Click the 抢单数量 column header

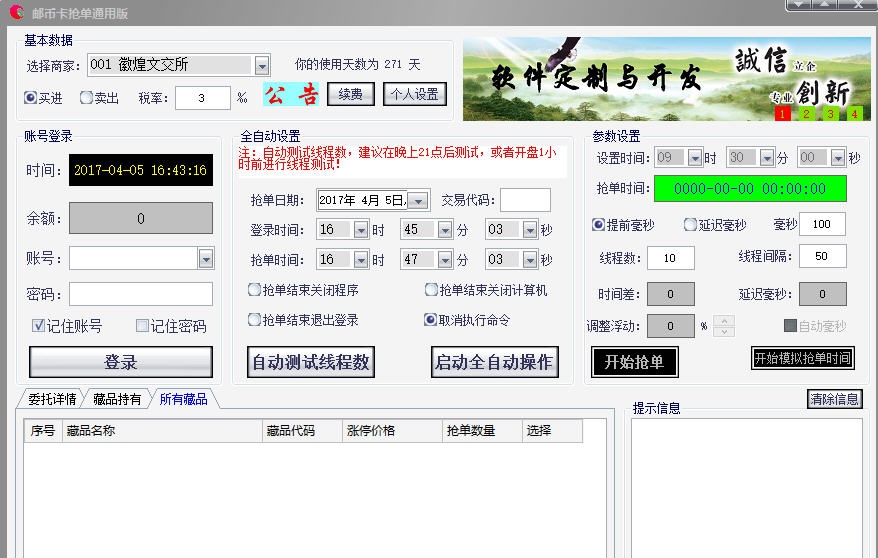coord(482,430)
